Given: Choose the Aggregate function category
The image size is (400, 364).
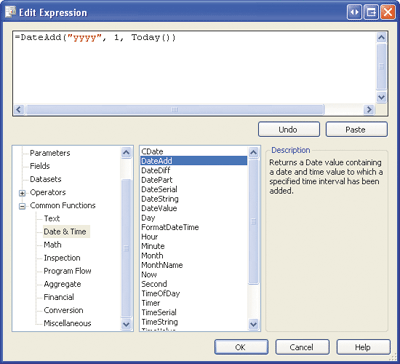Looking at the screenshot, I should click(63, 284).
